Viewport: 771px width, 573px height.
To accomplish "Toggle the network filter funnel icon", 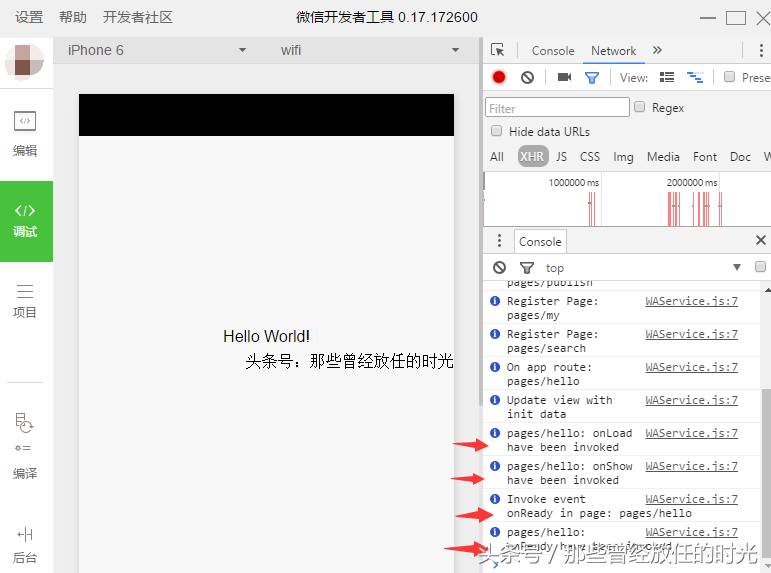I will pos(592,78).
